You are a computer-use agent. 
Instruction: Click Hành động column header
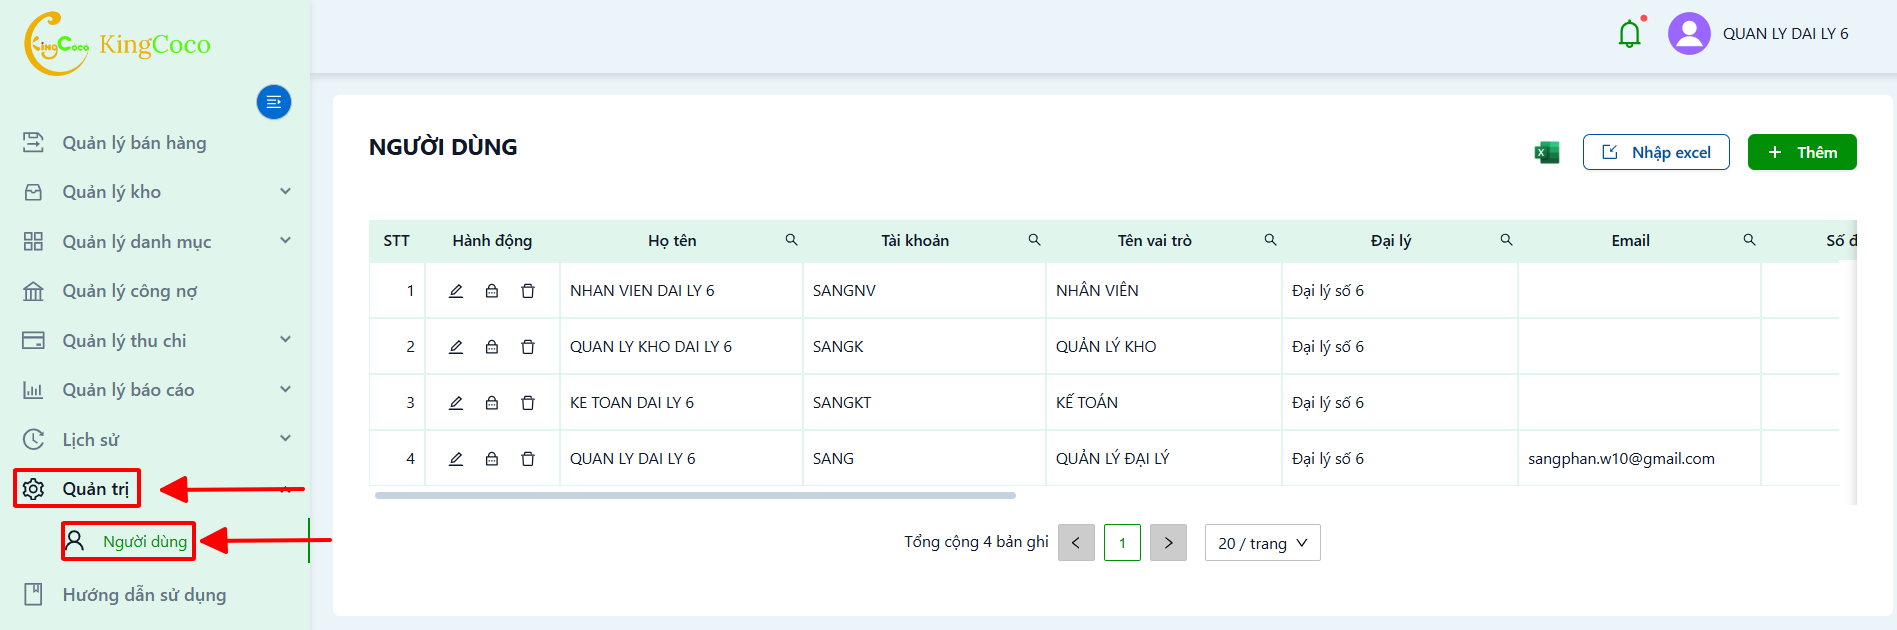(492, 240)
